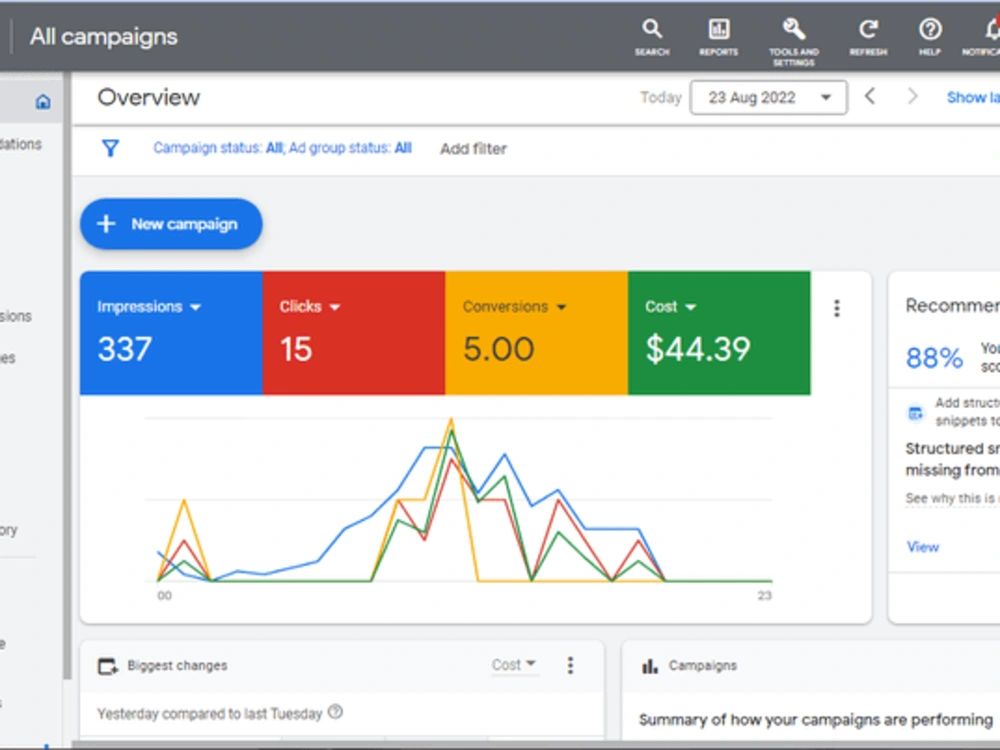Click the help icon beside 'Yesterday compared to last Tuesday'
This screenshot has width=1000, height=750.
click(x=335, y=712)
